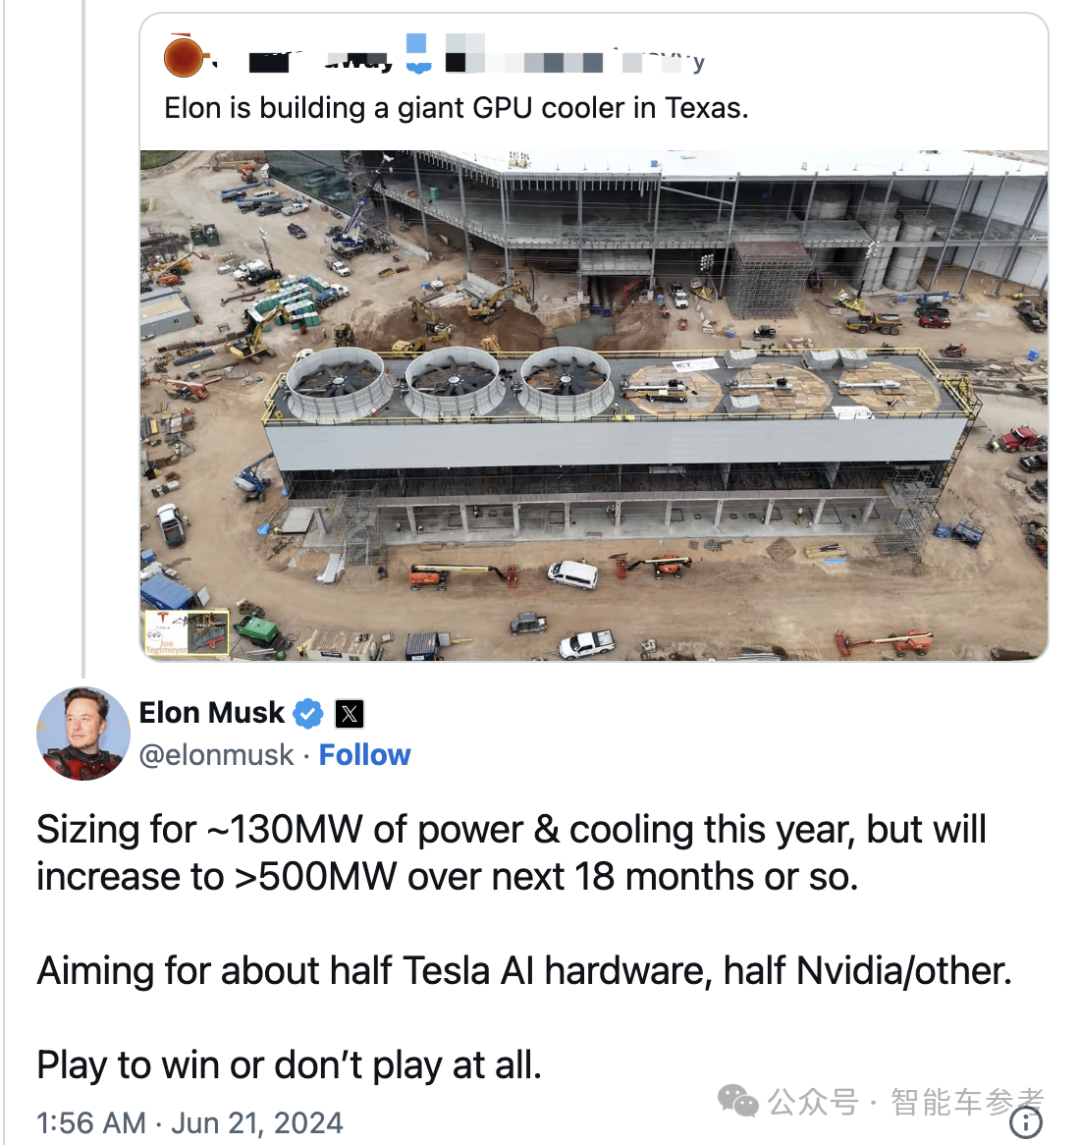Click the black X logo badge
This screenshot has height=1145, width=1080.
(349, 714)
